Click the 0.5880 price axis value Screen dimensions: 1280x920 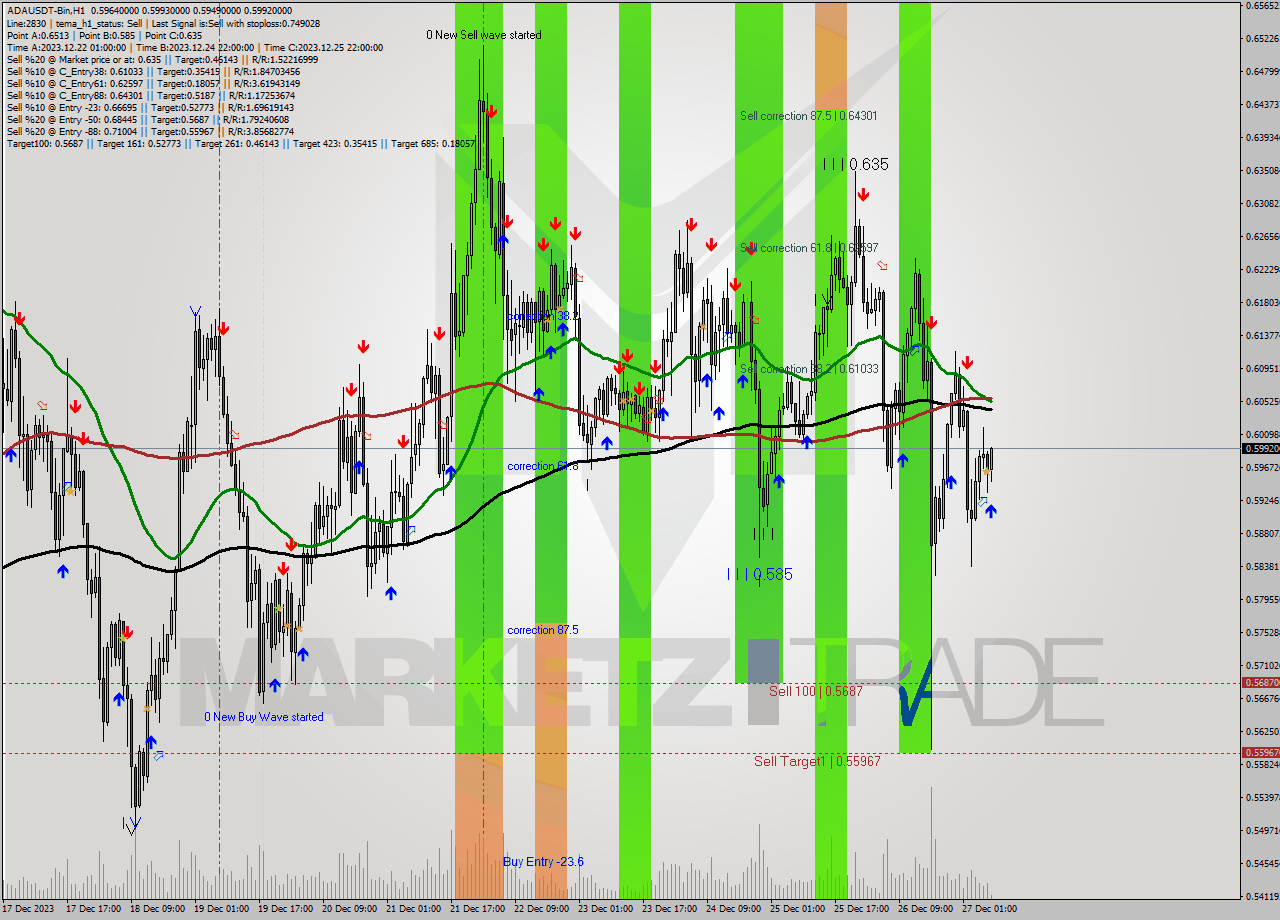click(1263, 533)
